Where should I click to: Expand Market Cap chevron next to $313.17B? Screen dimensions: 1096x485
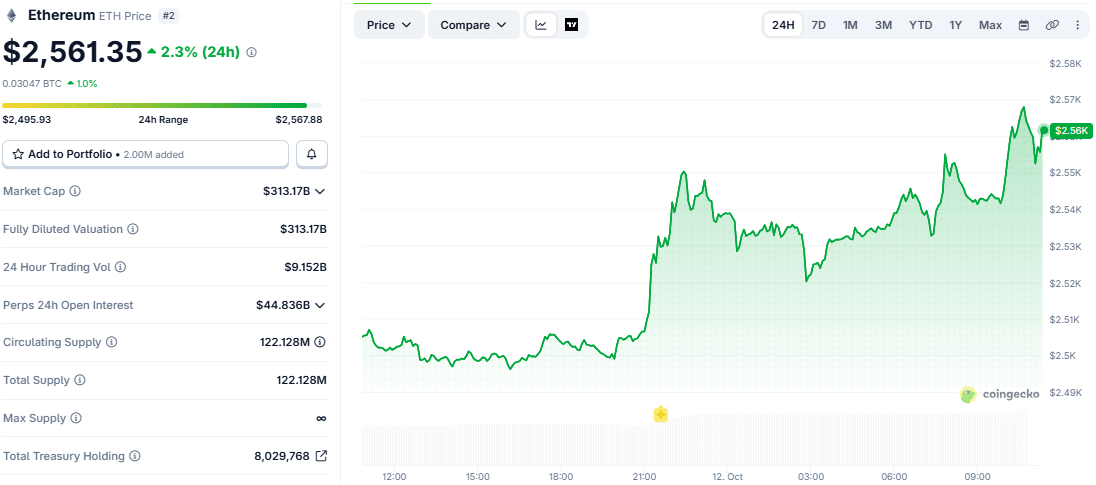pyautogui.click(x=320, y=191)
